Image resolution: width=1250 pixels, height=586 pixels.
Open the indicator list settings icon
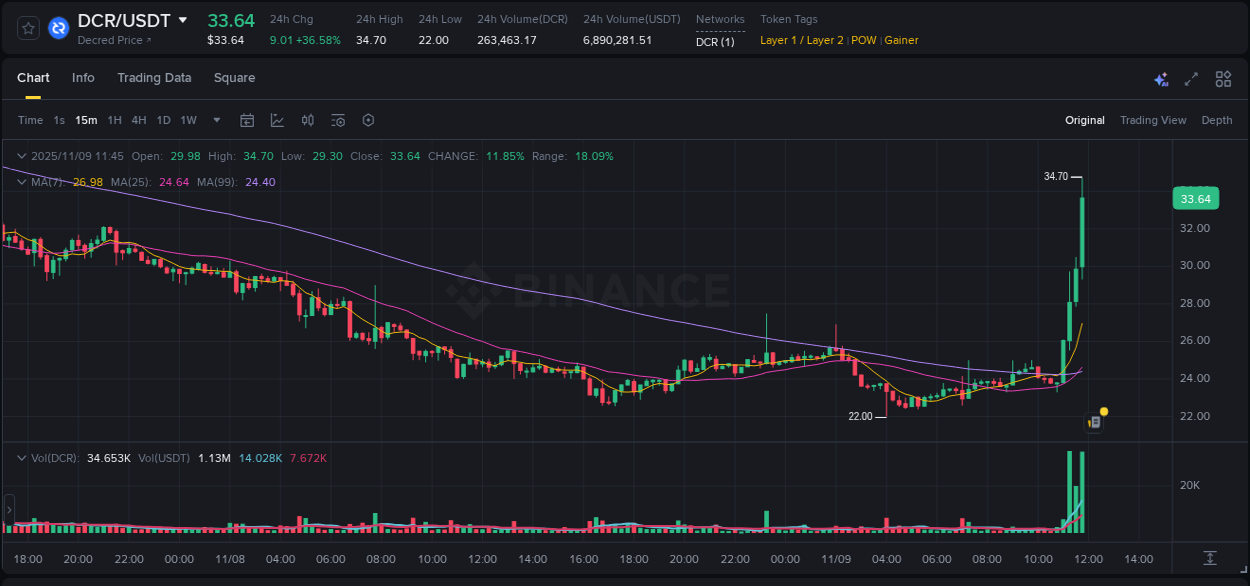click(x=337, y=120)
